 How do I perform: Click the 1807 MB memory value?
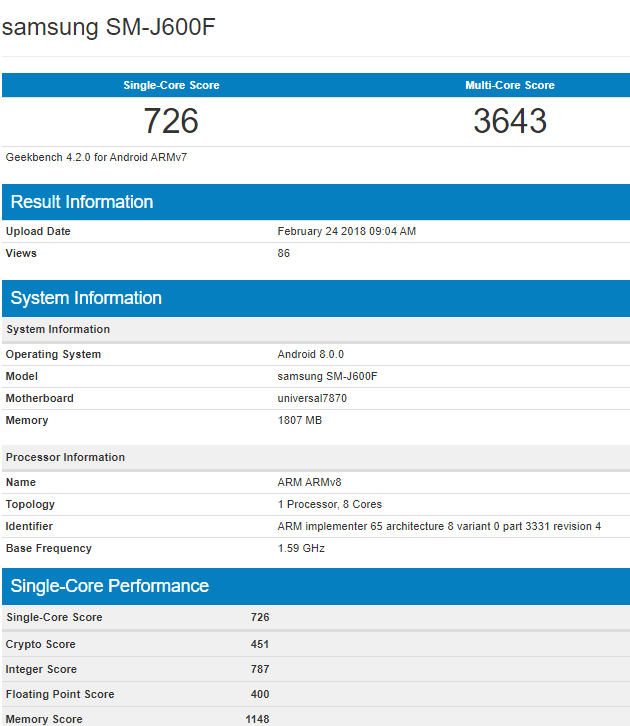299,420
